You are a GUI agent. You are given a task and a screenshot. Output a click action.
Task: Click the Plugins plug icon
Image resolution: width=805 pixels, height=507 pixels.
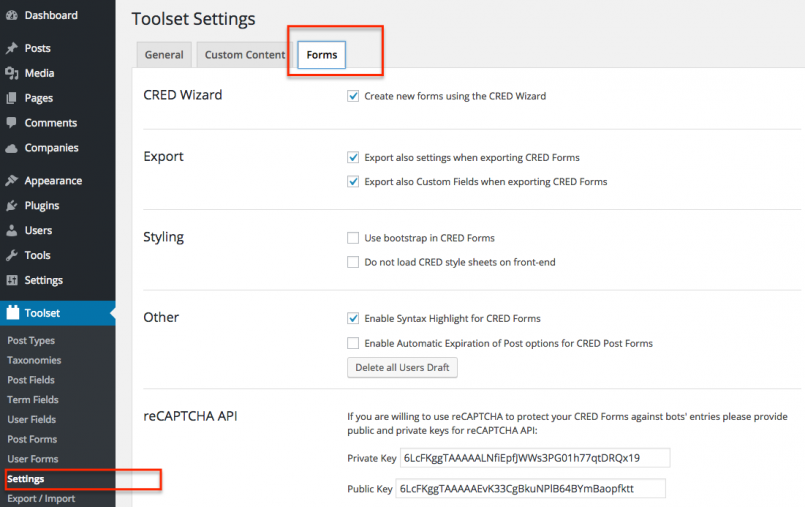[x=12, y=206]
